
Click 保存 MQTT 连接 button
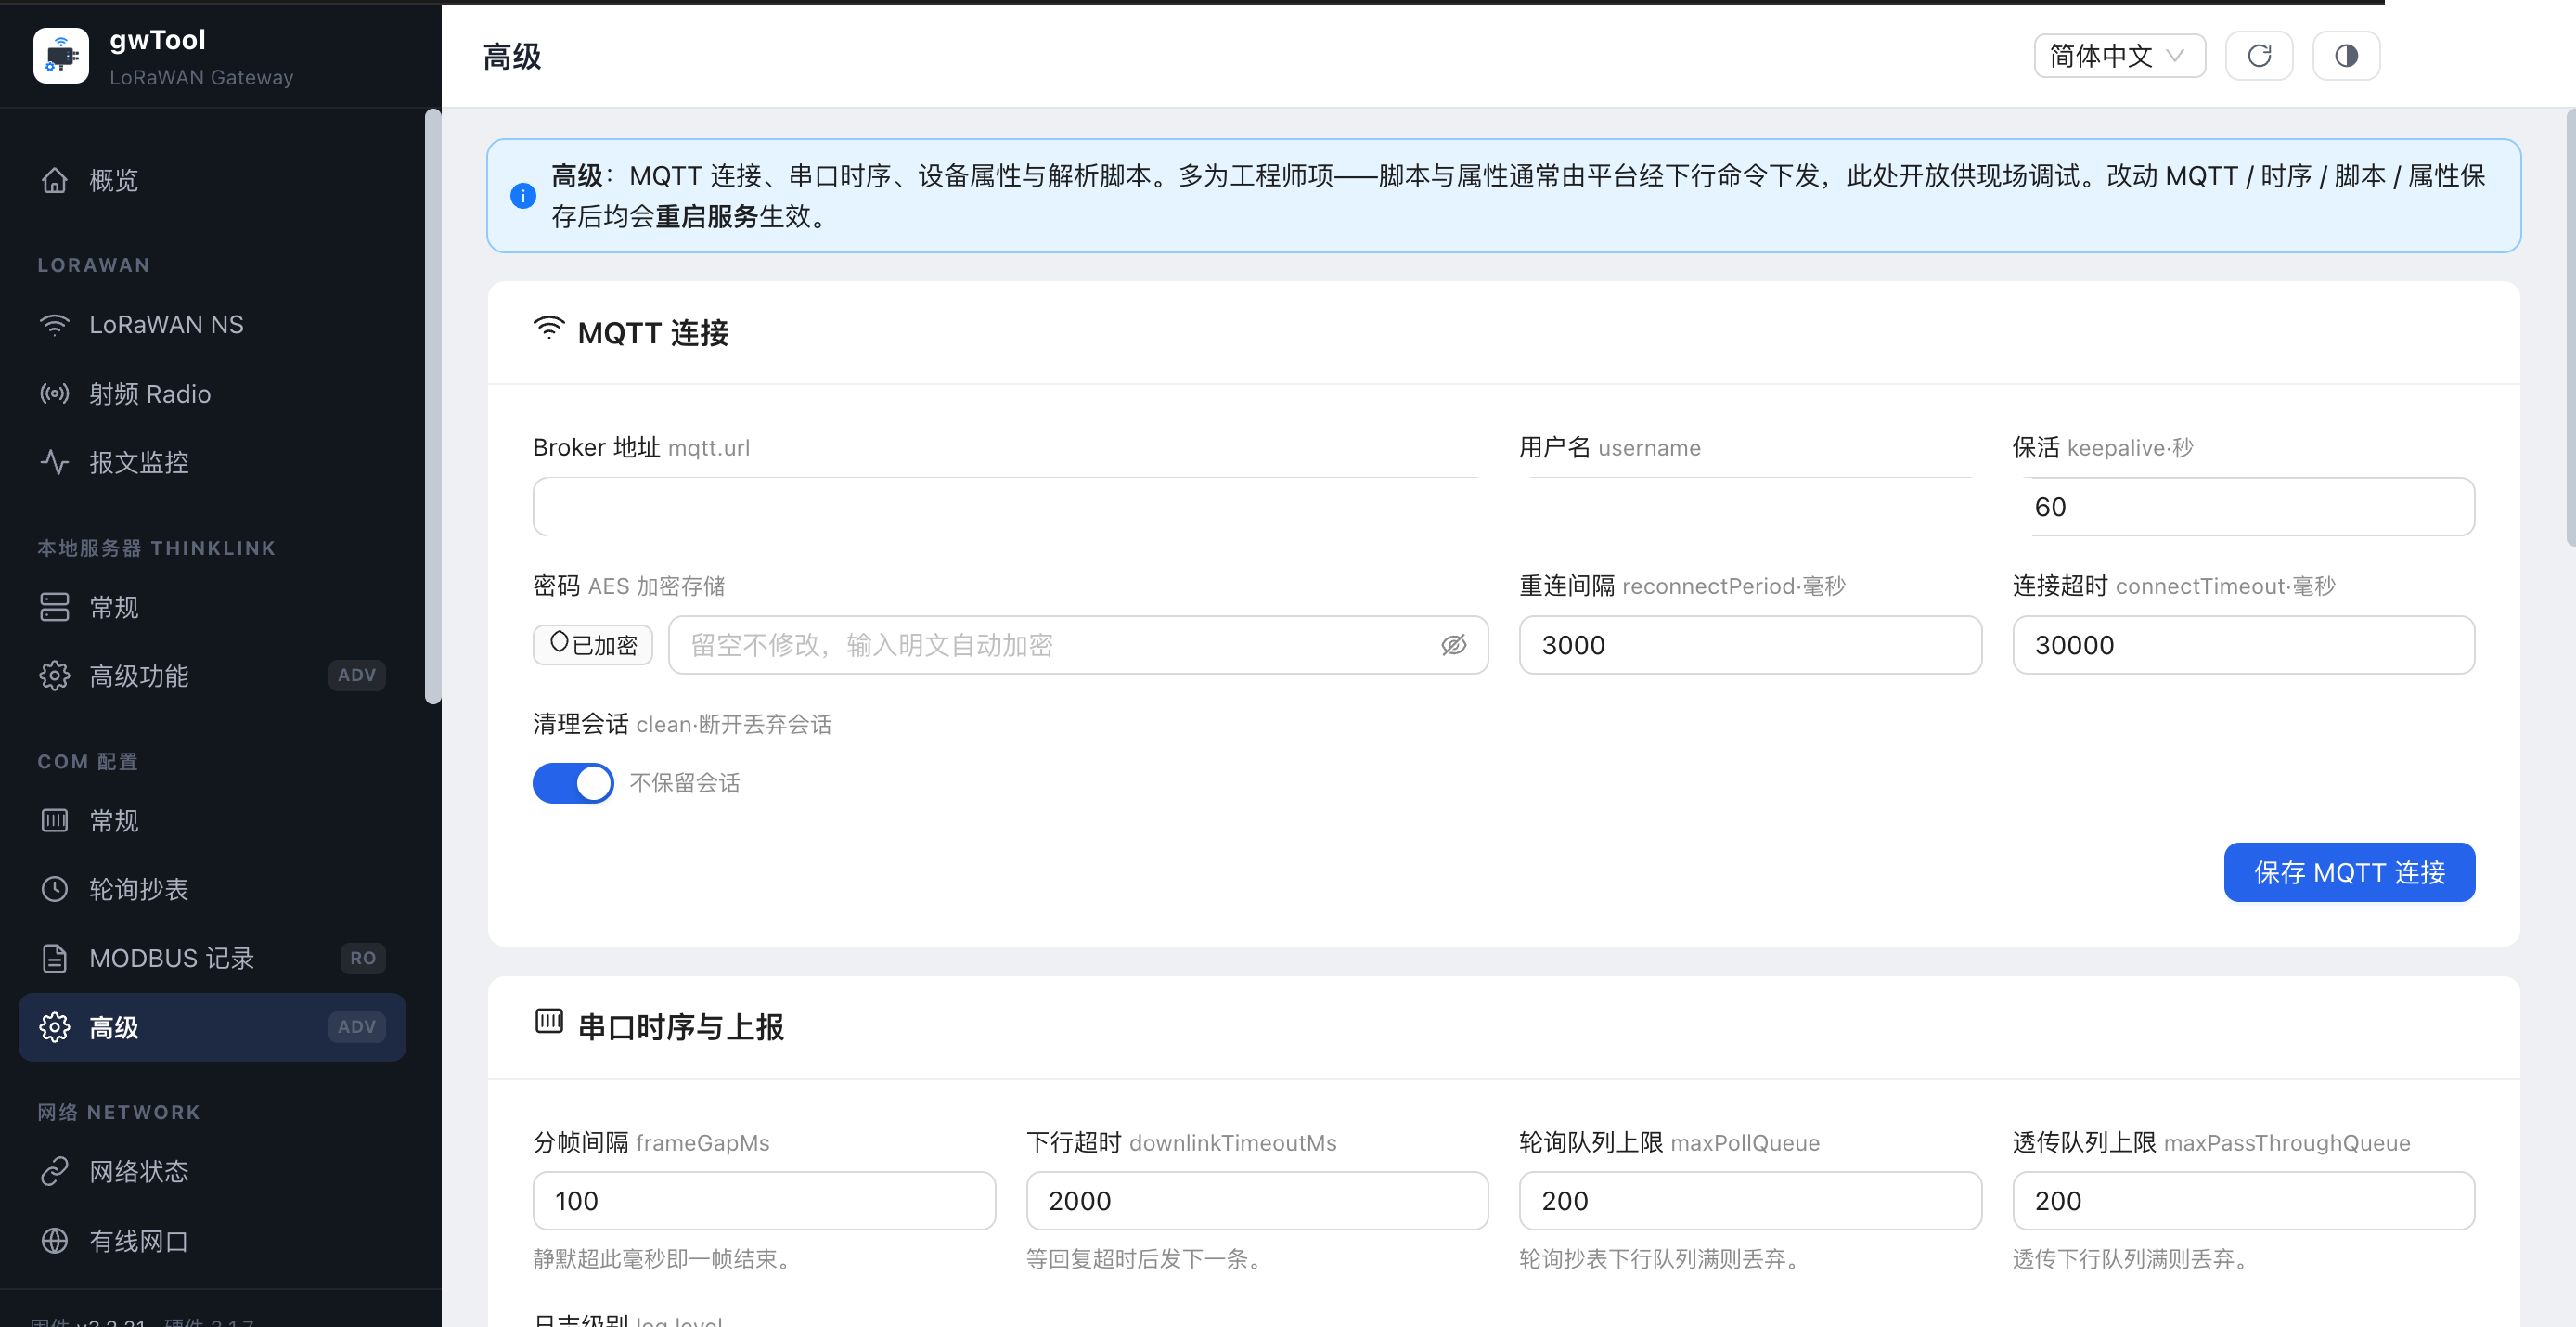[2349, 872]
